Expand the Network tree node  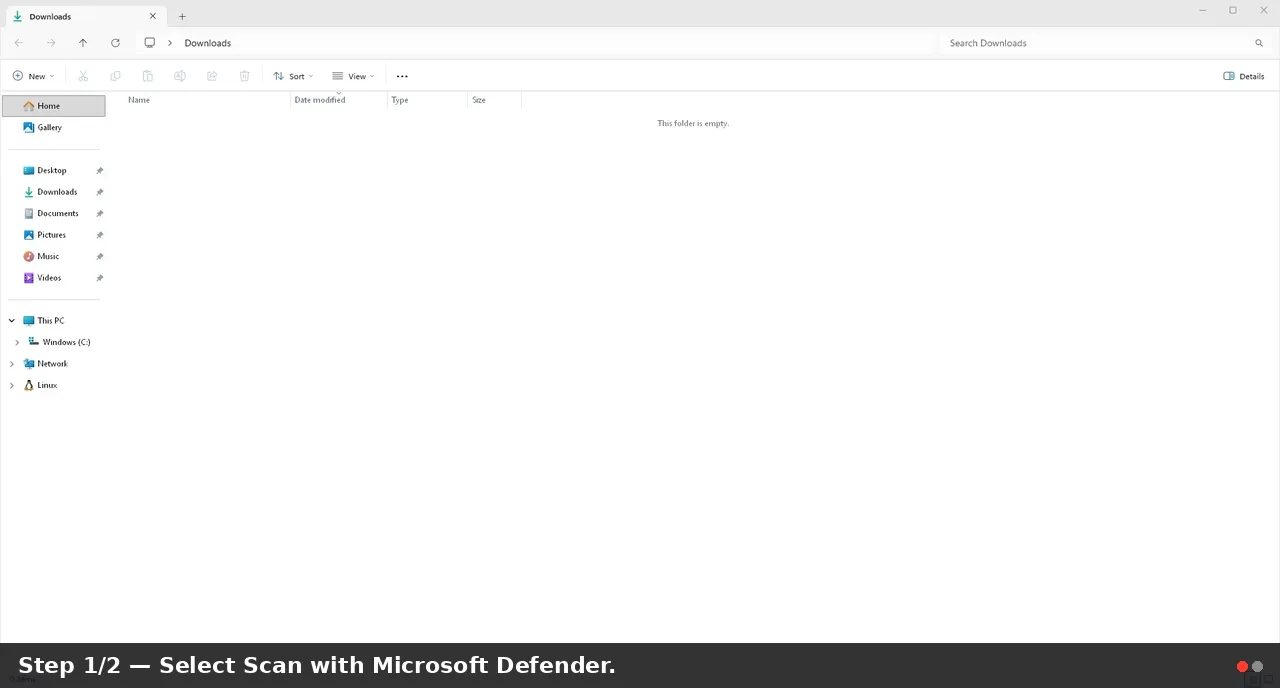[x=12, y=364]
